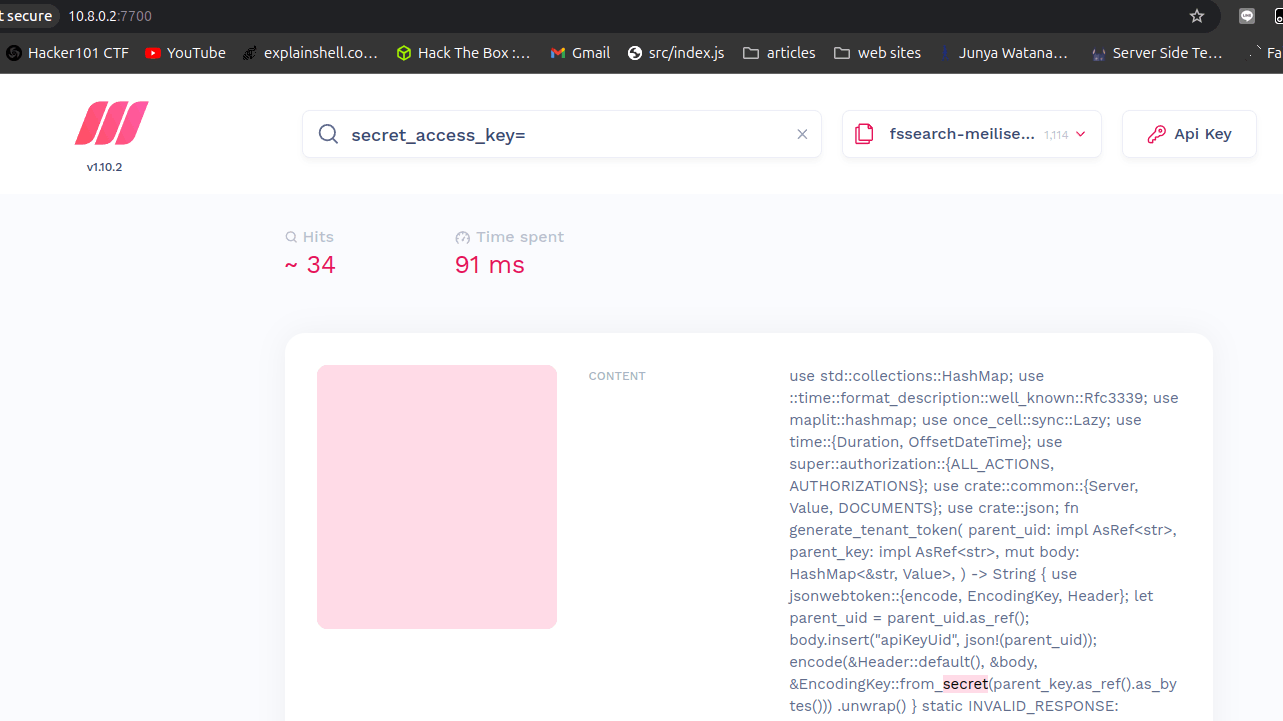
Task: Click the Hits count ~ 34
Action: (x=310, y=265)
